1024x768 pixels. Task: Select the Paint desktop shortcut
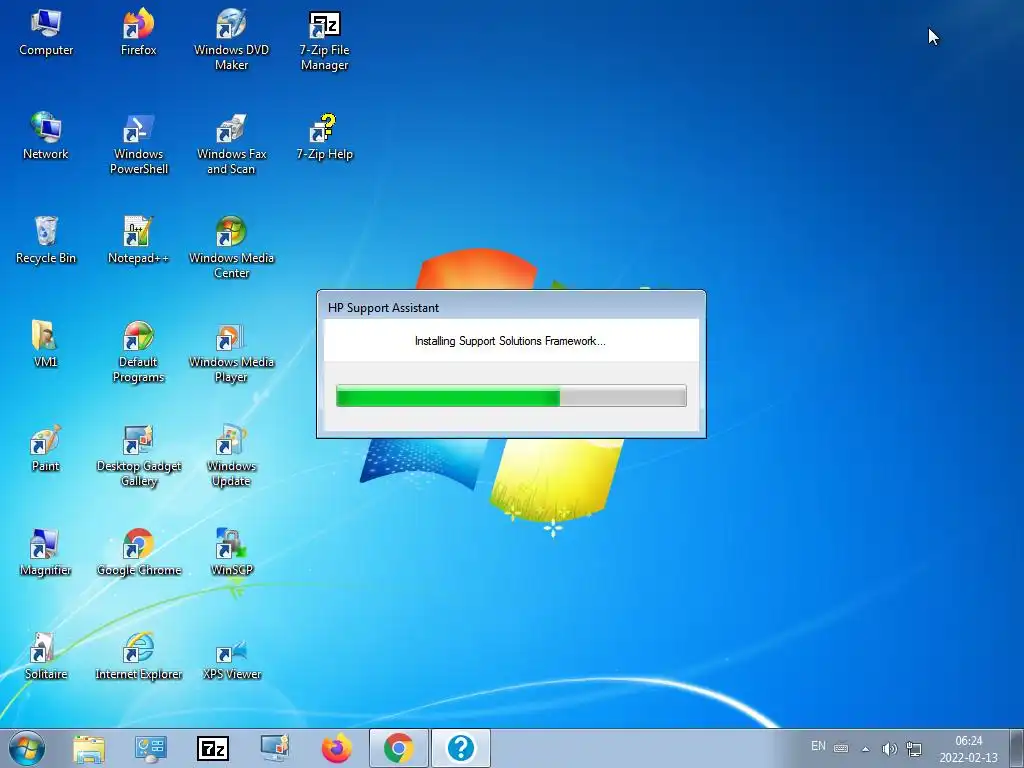(45, 449)
